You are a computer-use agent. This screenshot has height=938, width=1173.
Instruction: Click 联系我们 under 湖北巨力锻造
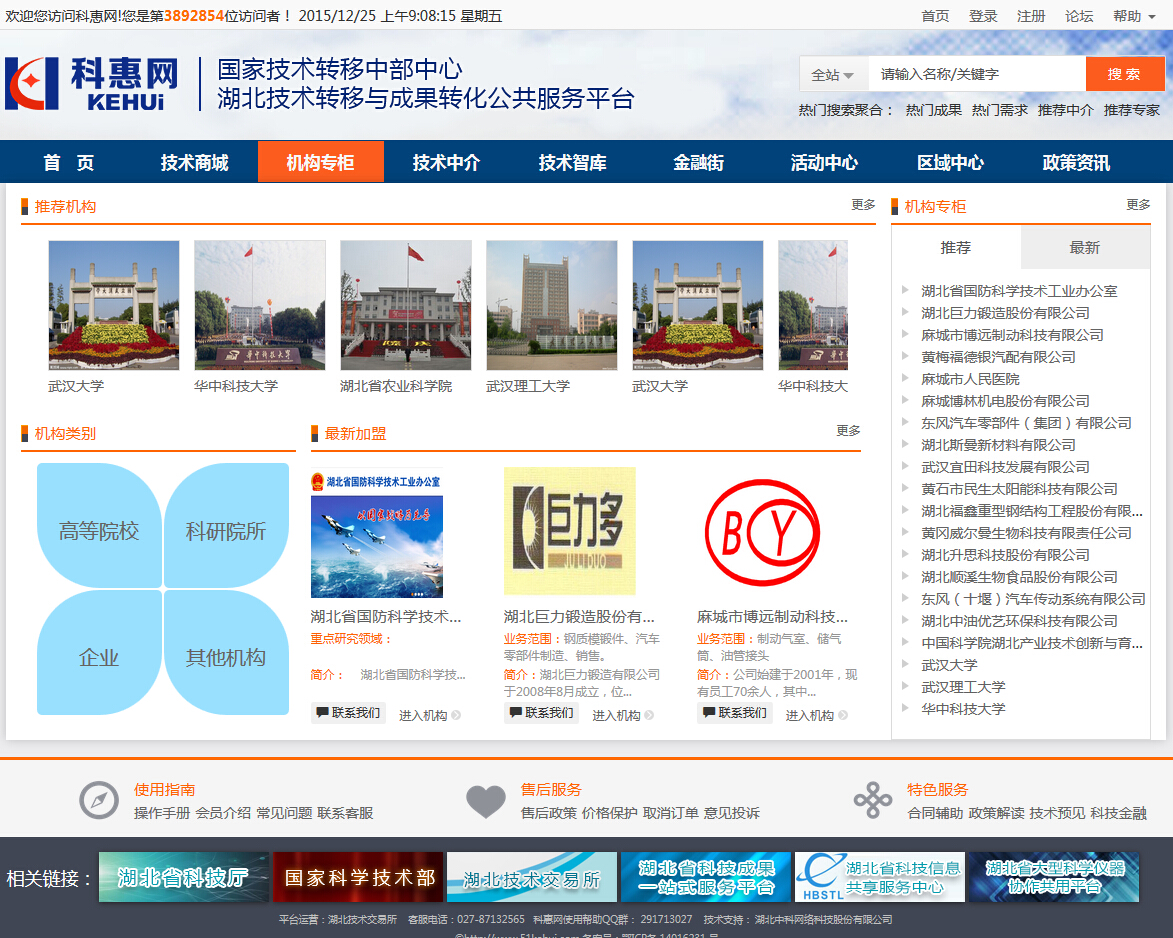tap(542, 713)
